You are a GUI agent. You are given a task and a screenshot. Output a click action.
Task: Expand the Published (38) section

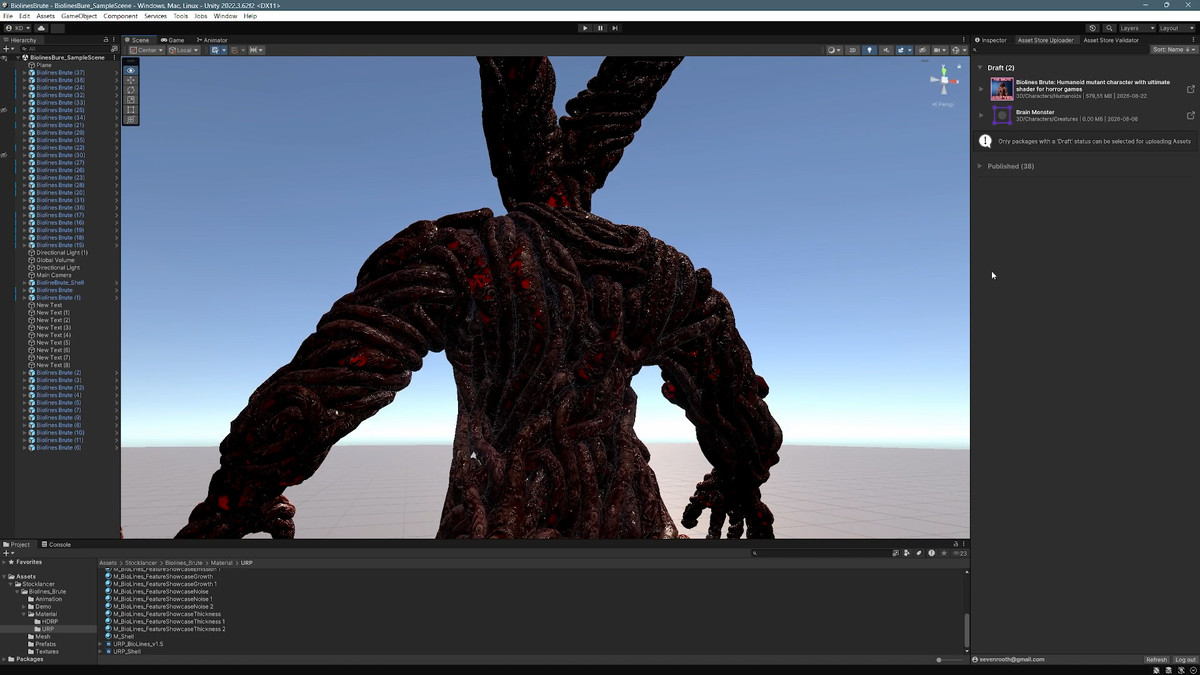pos(980,166)
